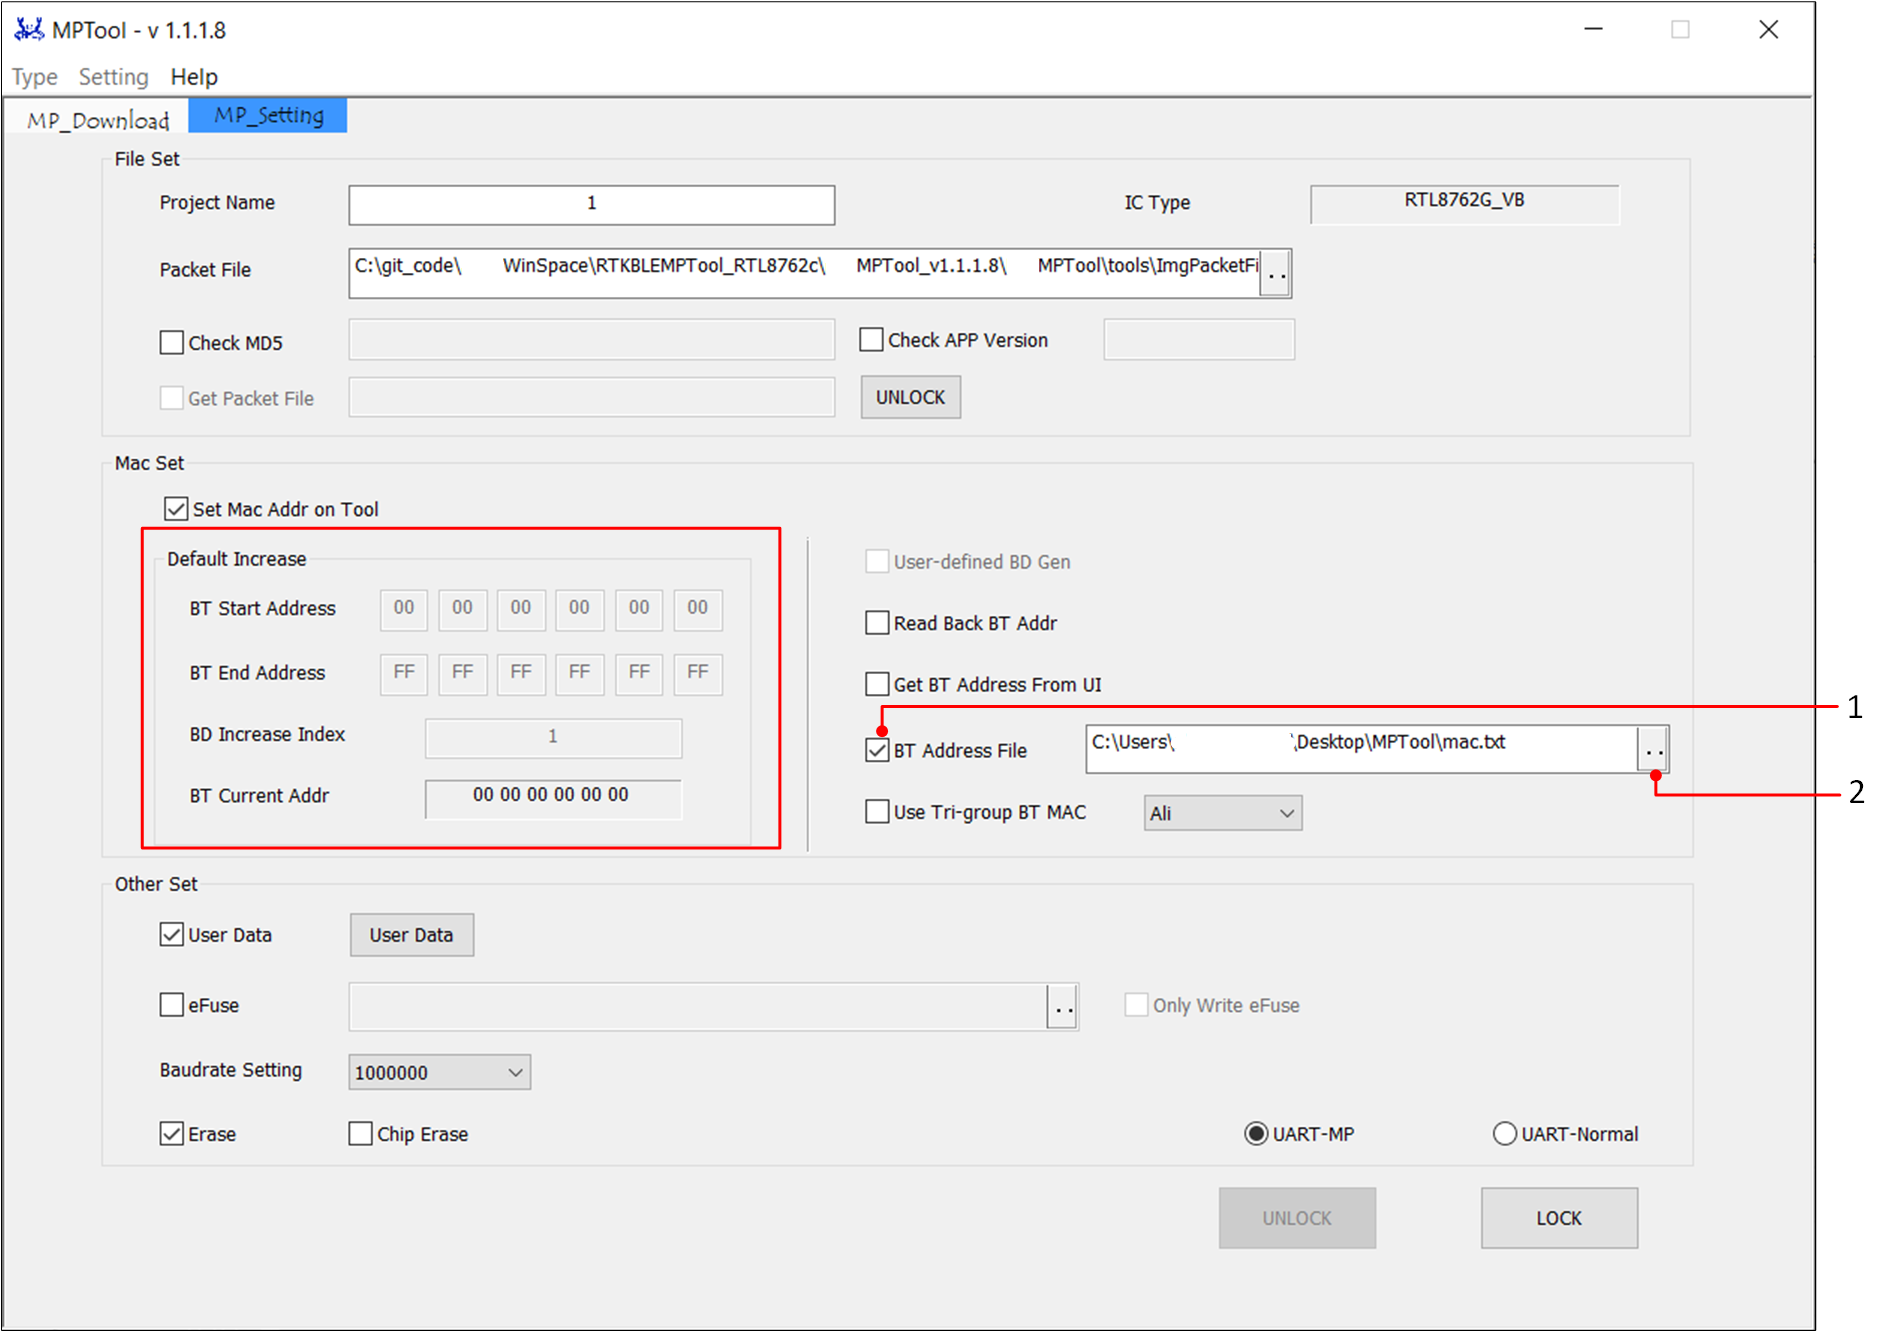Viewport: 1885px width, 1332px height.
Task: Close the MPTool window
Action: tap(1768, 30)
